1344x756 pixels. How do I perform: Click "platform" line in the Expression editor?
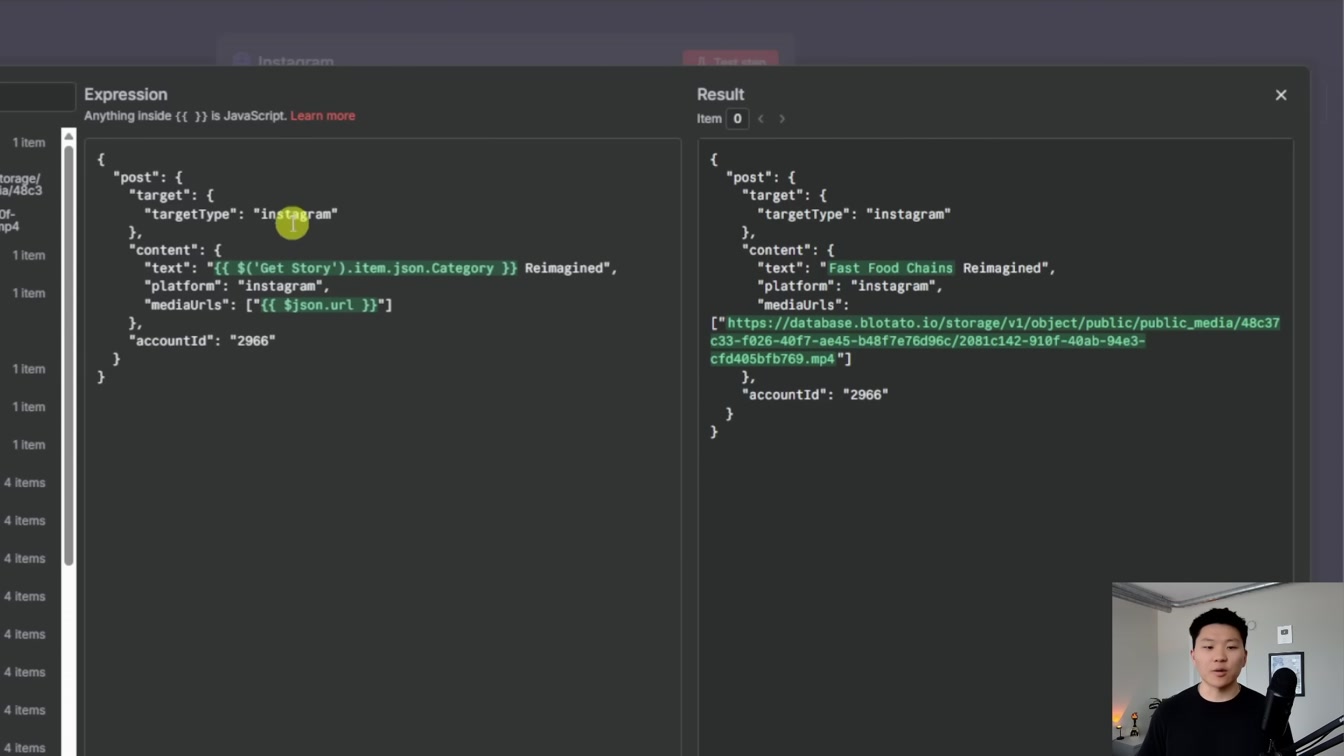(x=237, y=286)
